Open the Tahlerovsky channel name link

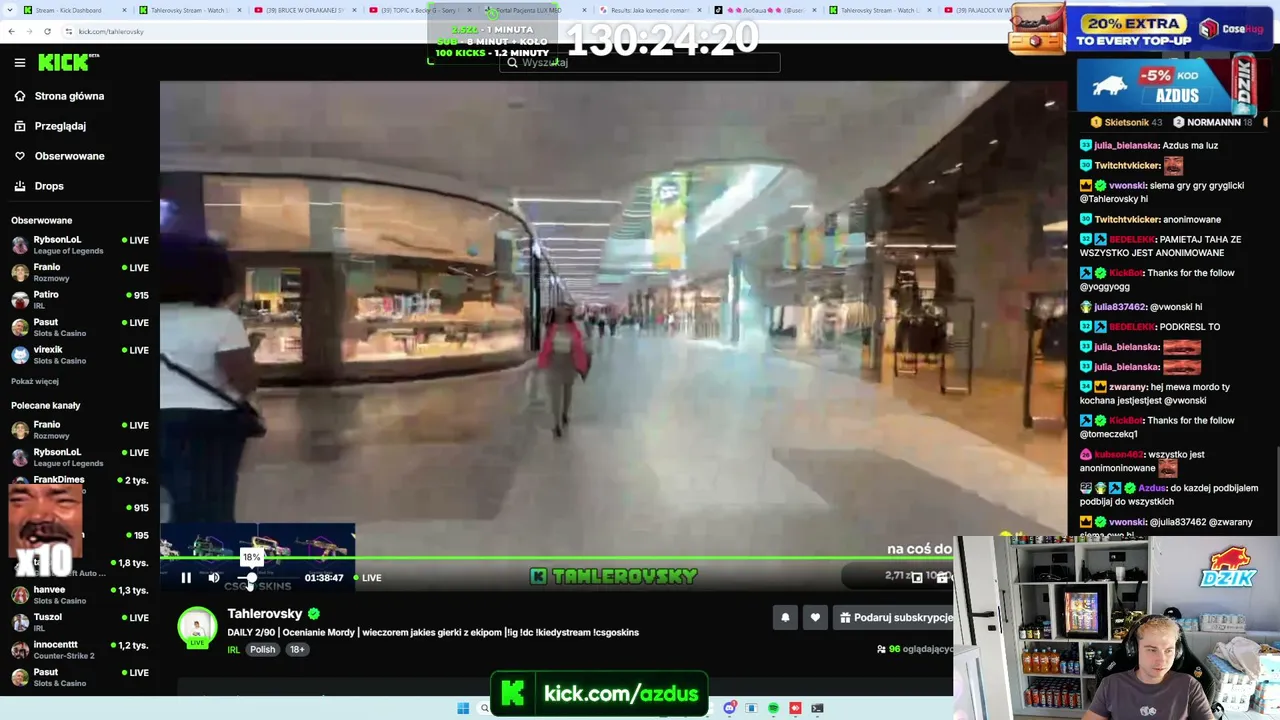264,613
